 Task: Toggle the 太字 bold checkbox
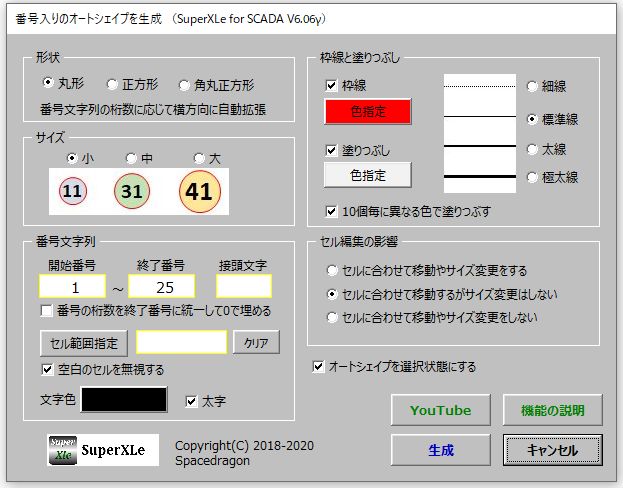click(192, 401)
